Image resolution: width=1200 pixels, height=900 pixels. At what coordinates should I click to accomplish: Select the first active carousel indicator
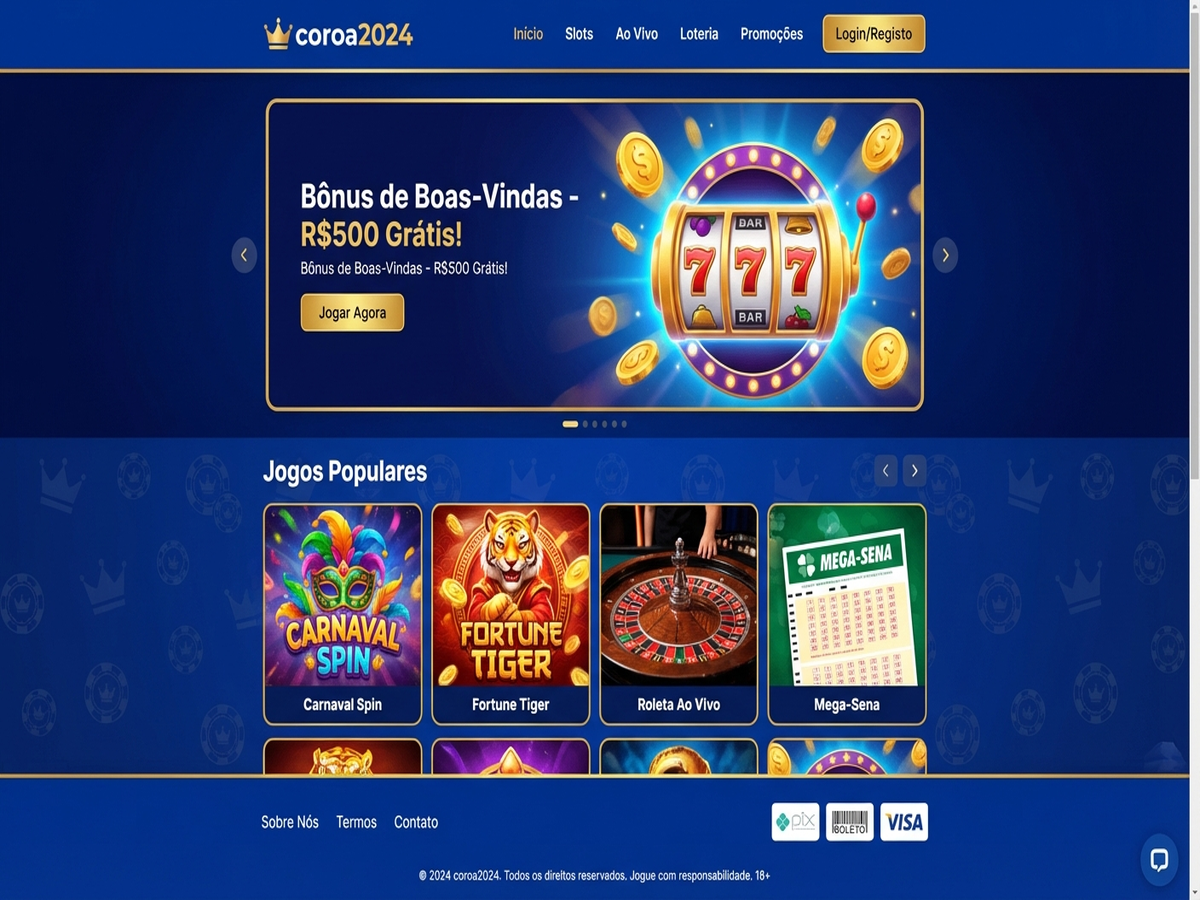[570, 424]
